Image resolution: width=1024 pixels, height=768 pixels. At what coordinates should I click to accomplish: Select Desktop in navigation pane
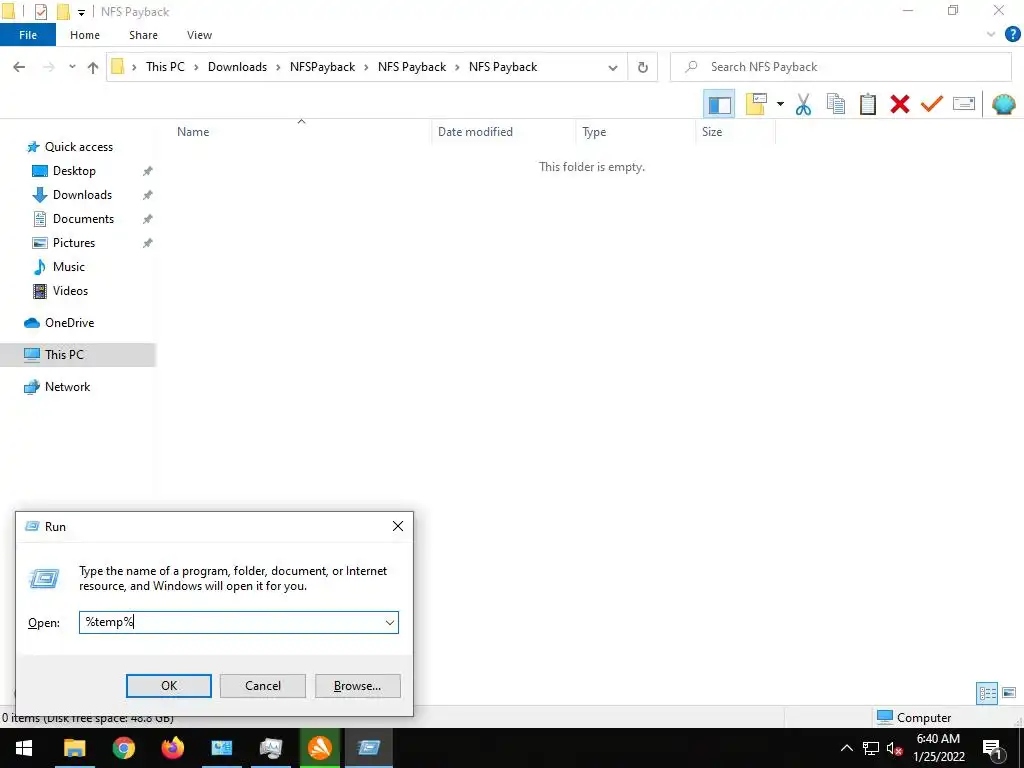click(74, 171)
